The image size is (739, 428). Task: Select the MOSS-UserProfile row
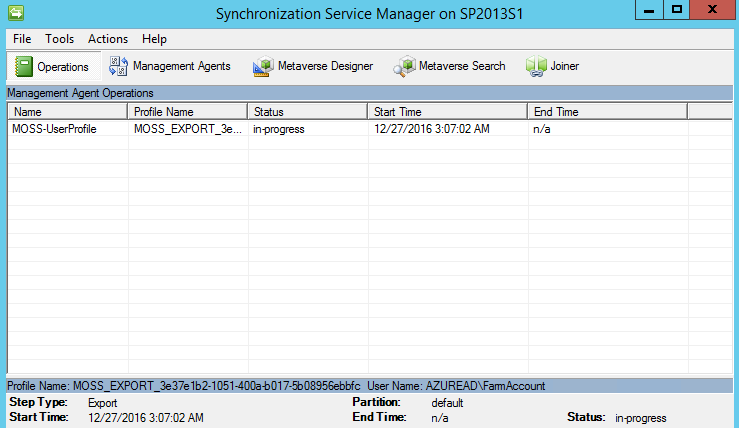pos(370,129)
